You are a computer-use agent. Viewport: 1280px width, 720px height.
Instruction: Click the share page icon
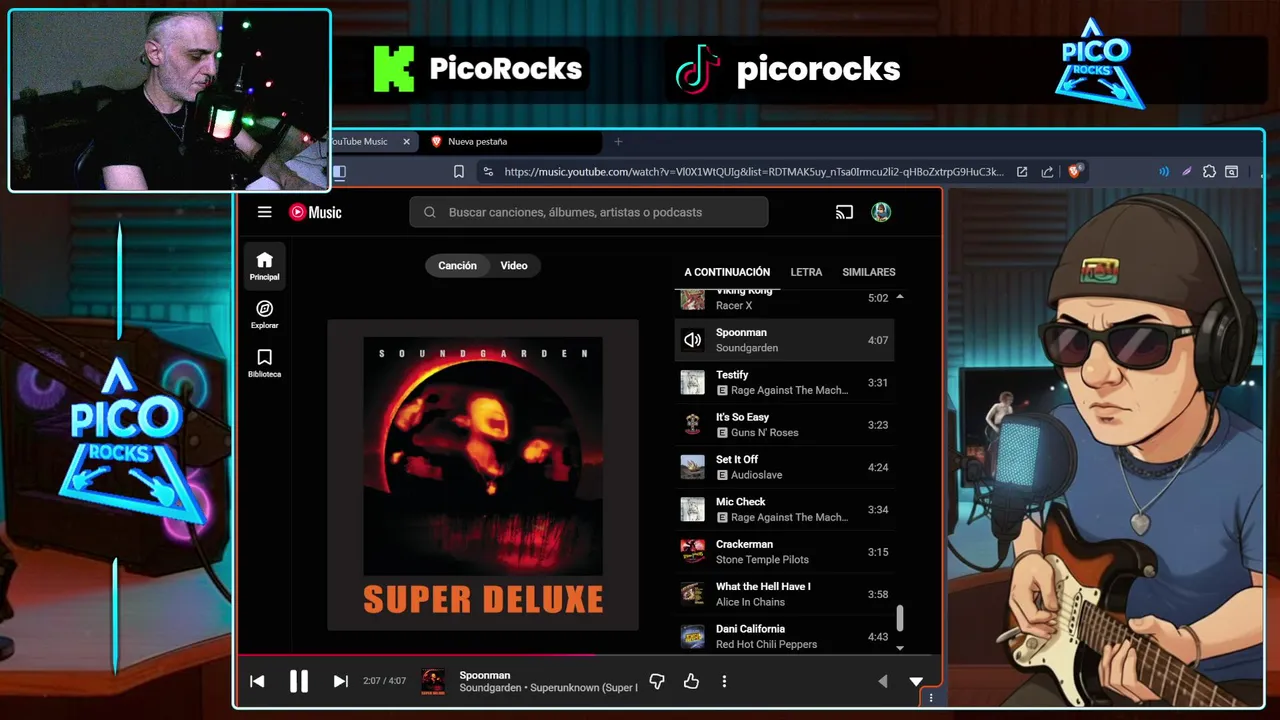click(1047, 172)
